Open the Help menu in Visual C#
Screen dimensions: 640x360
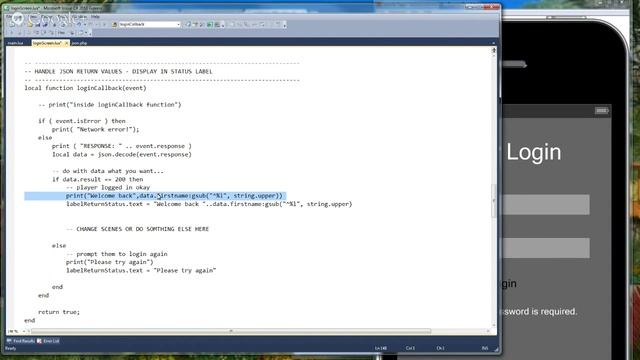pos(95,17)
